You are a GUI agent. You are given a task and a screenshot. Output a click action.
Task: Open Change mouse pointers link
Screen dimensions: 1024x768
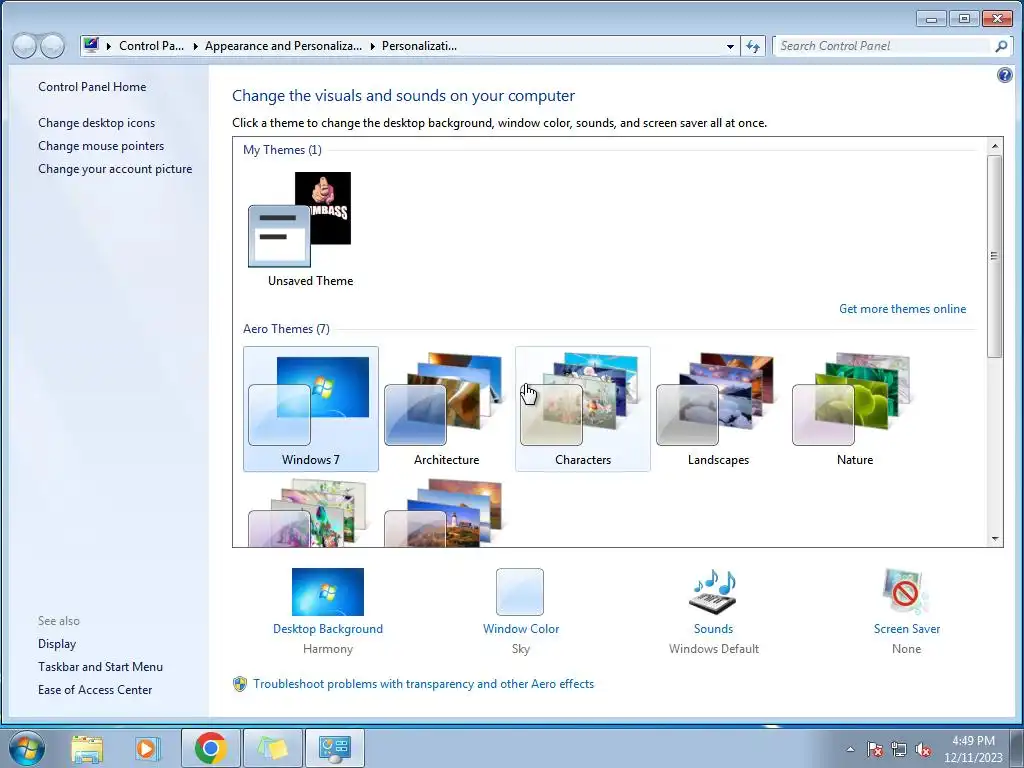tap(101, 146)
